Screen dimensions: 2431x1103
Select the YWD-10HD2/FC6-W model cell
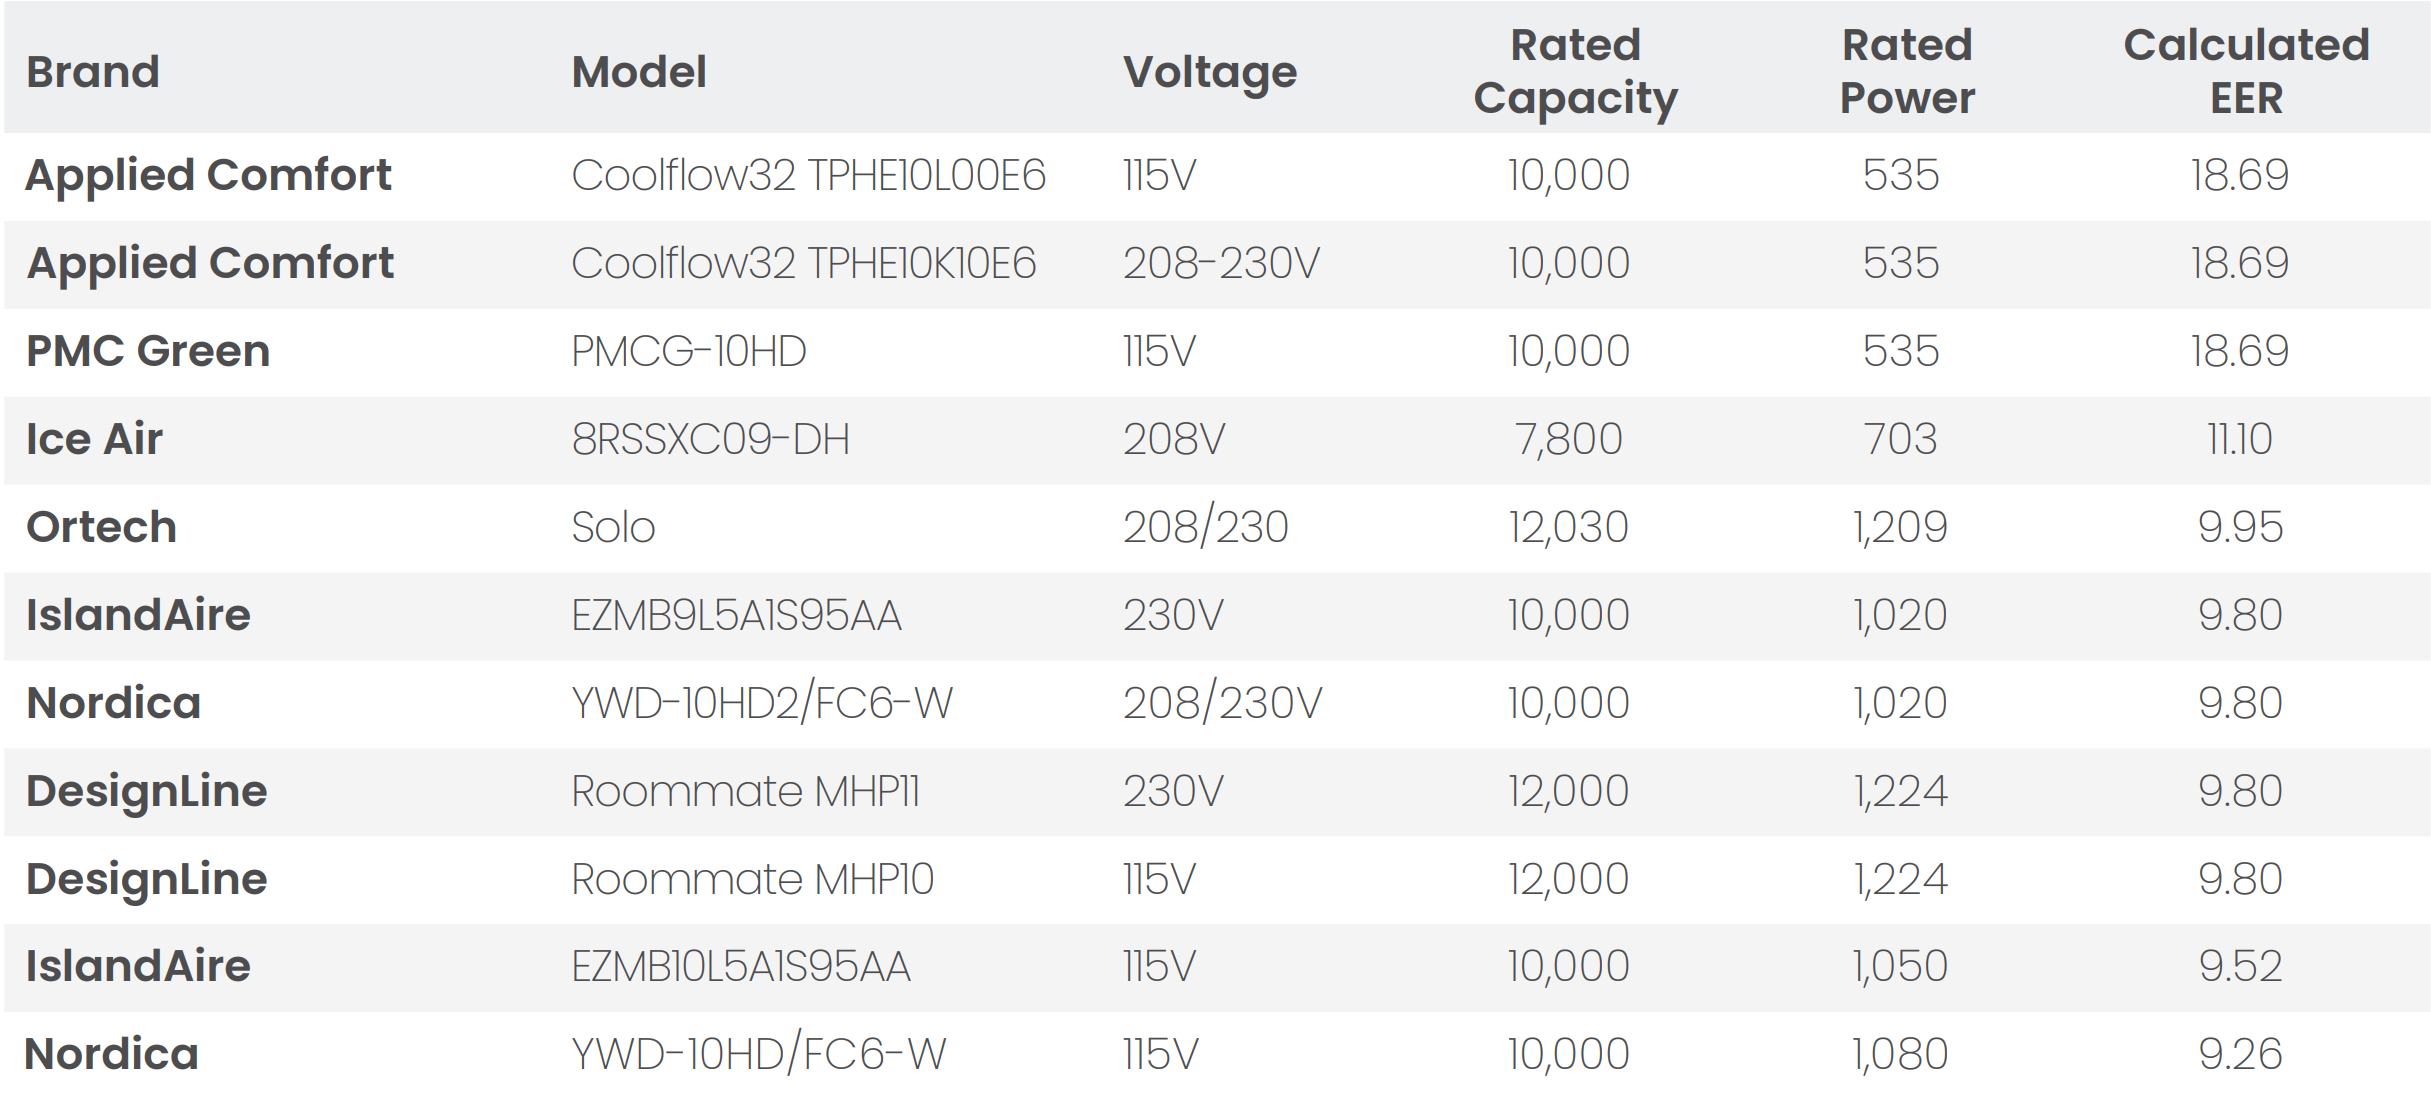(x=761, y=704)
